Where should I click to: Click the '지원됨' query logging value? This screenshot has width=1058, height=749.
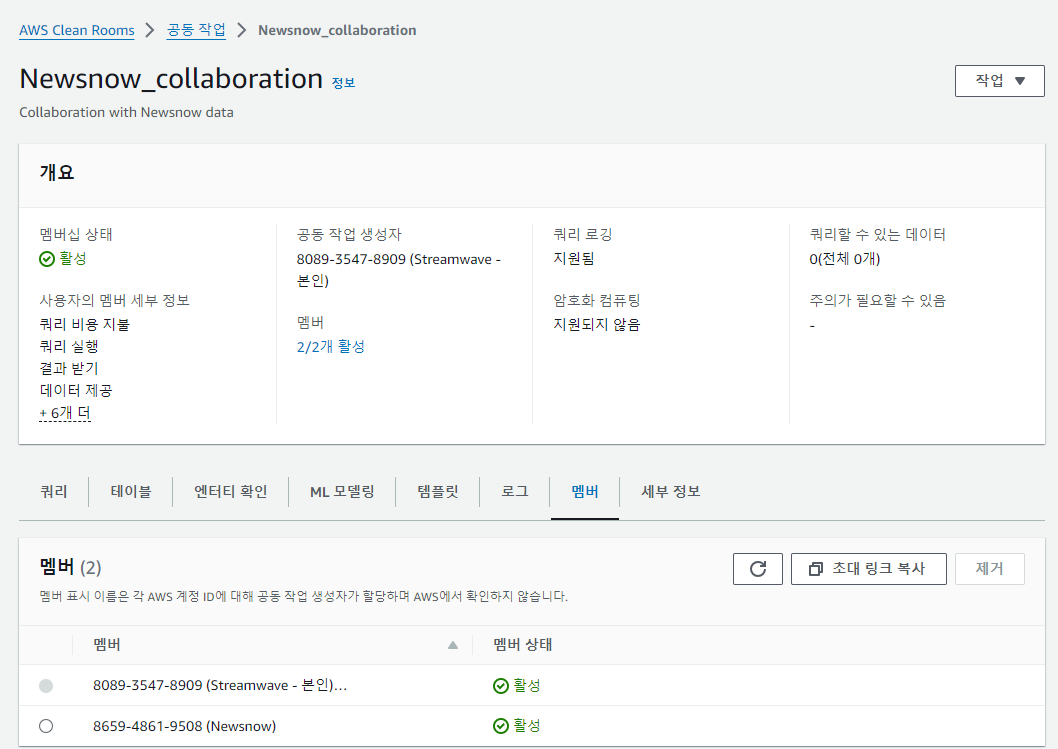[x=574, y=258]
